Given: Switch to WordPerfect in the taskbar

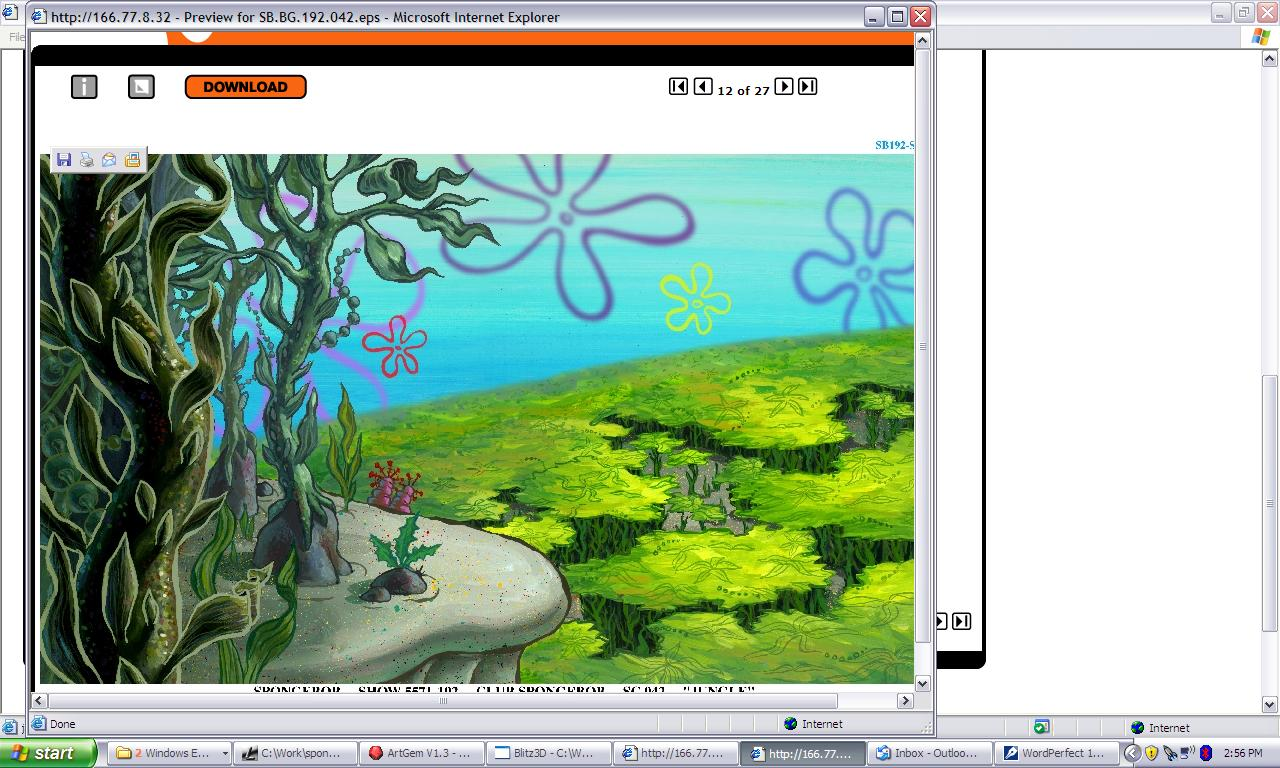Looking at the screenshot, I should (1058, 753).
